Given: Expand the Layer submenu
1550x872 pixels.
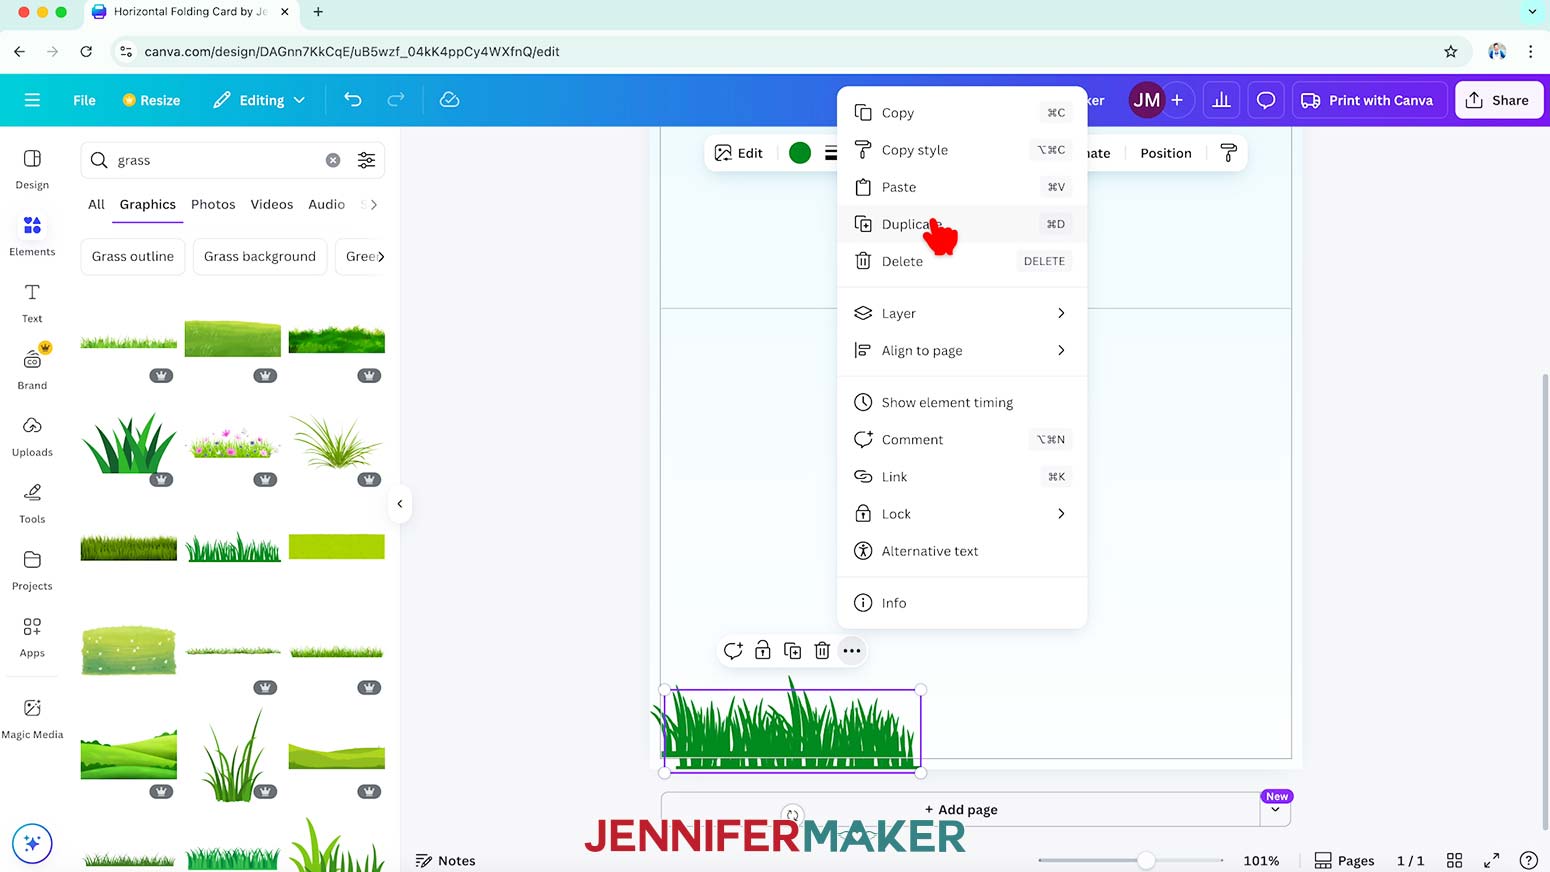Looking at the screenshot, I should 962,313.
